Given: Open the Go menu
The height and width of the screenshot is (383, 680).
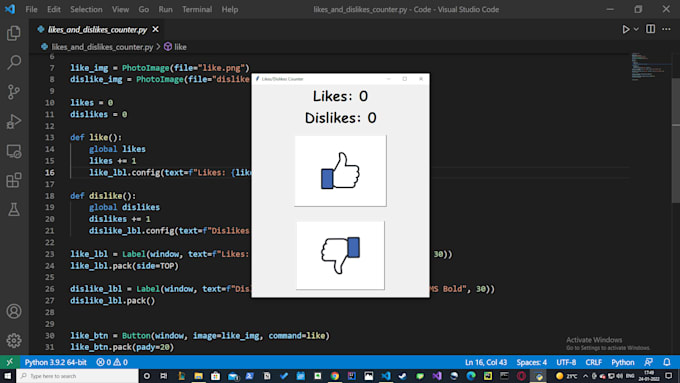Looking at the screenshot, I should [144, 9].
